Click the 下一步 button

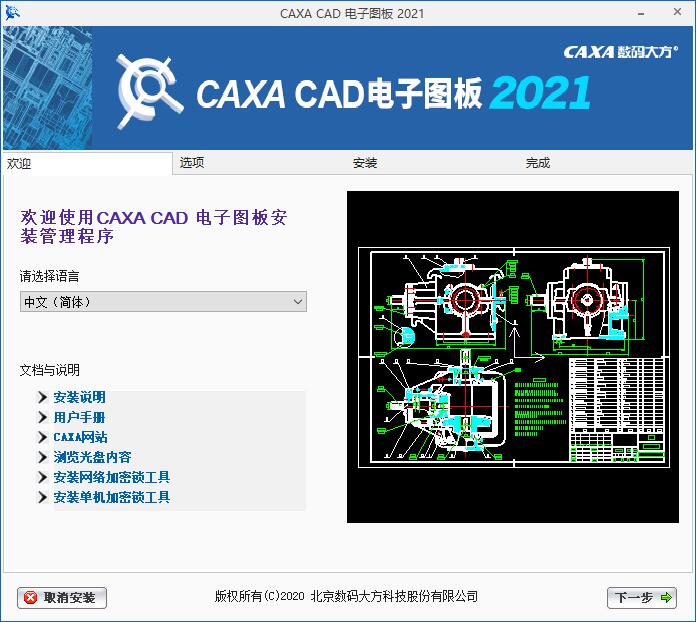(642, 598)
